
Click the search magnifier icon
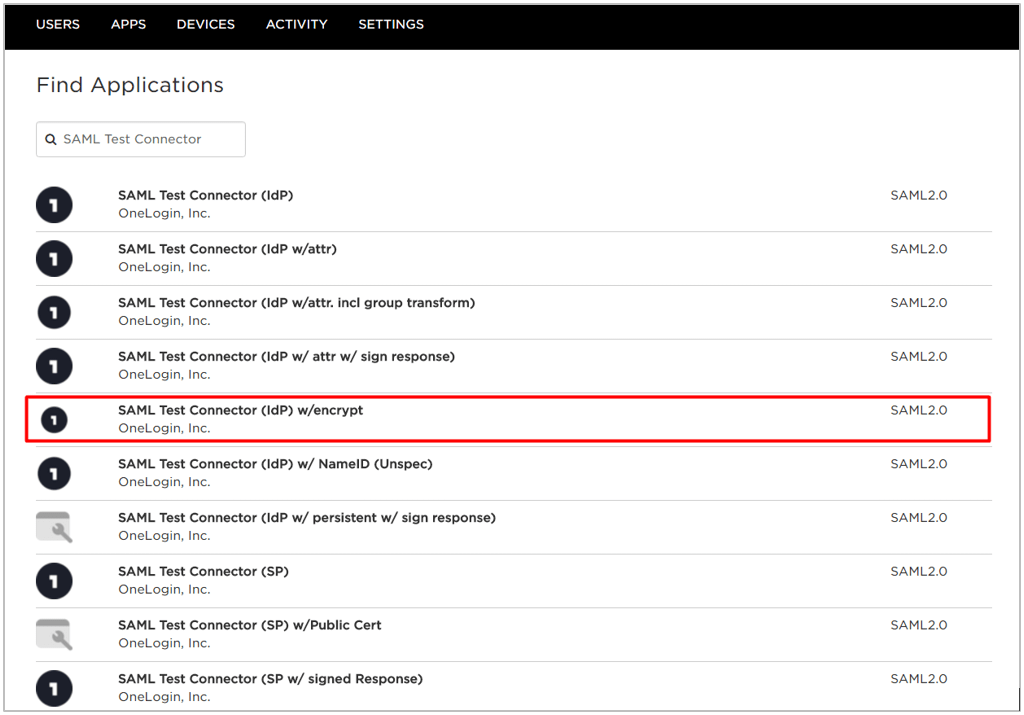(51, 139)
